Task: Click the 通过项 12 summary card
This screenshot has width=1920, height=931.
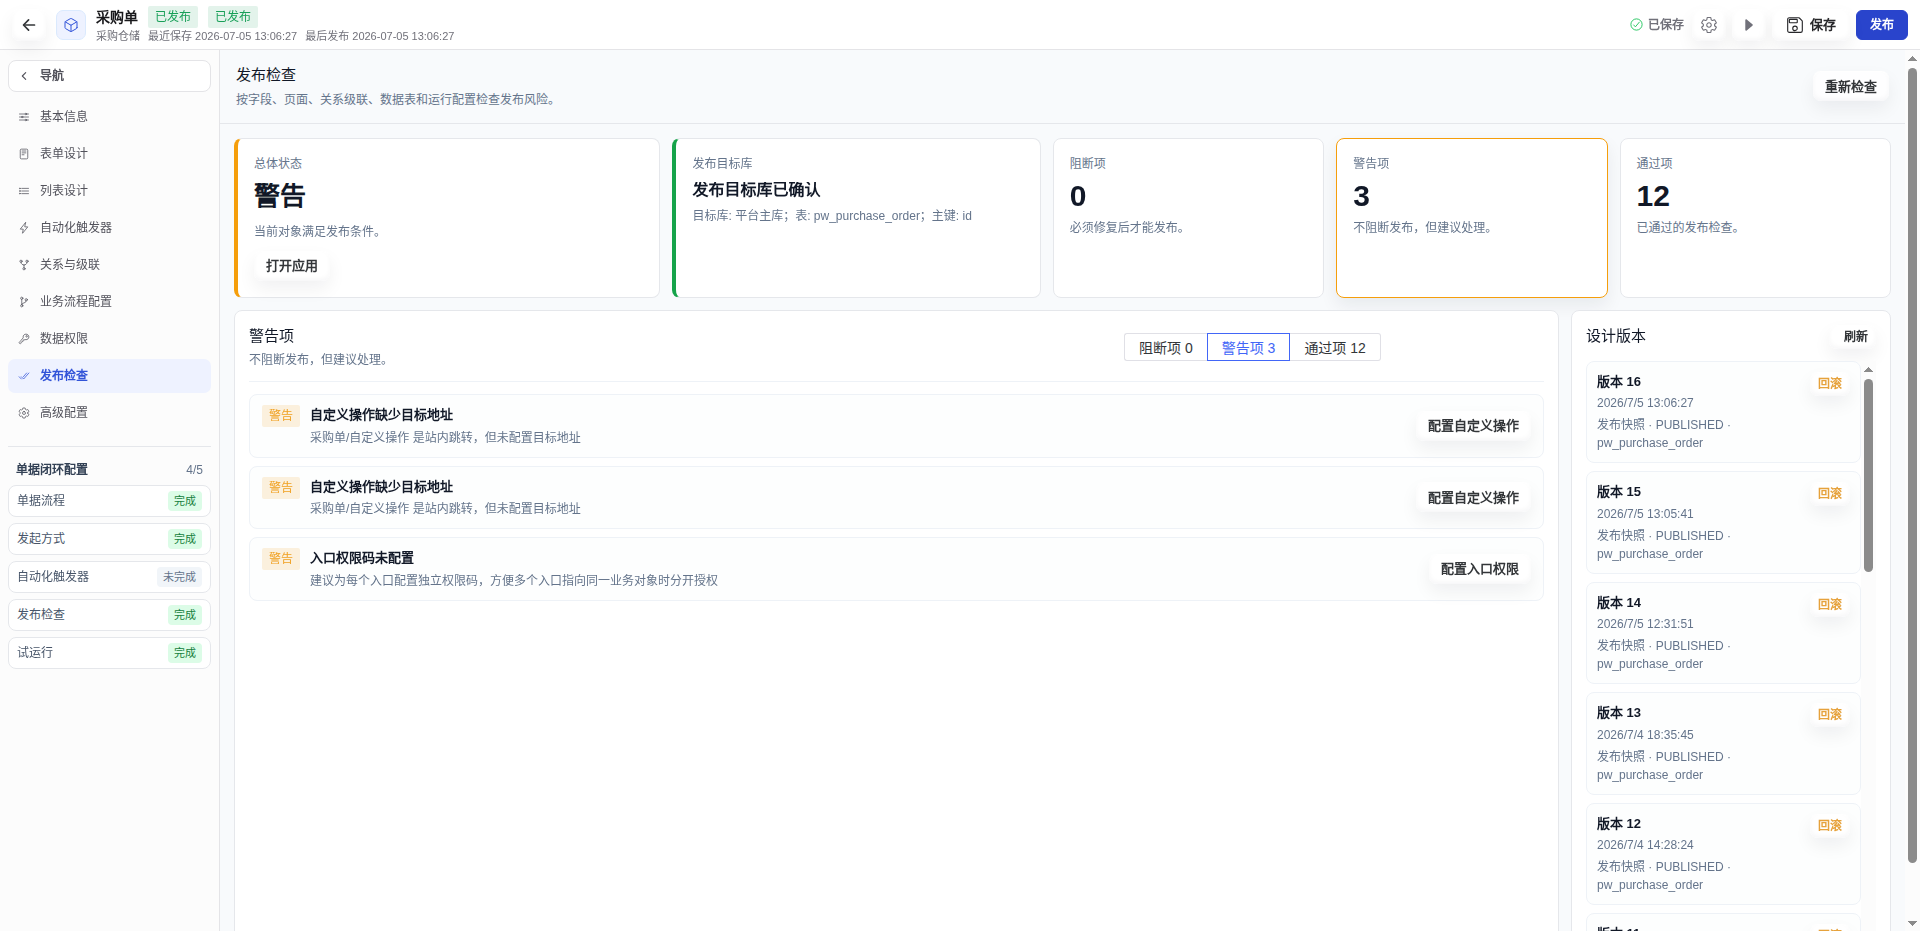Action: click(1755, 218)
